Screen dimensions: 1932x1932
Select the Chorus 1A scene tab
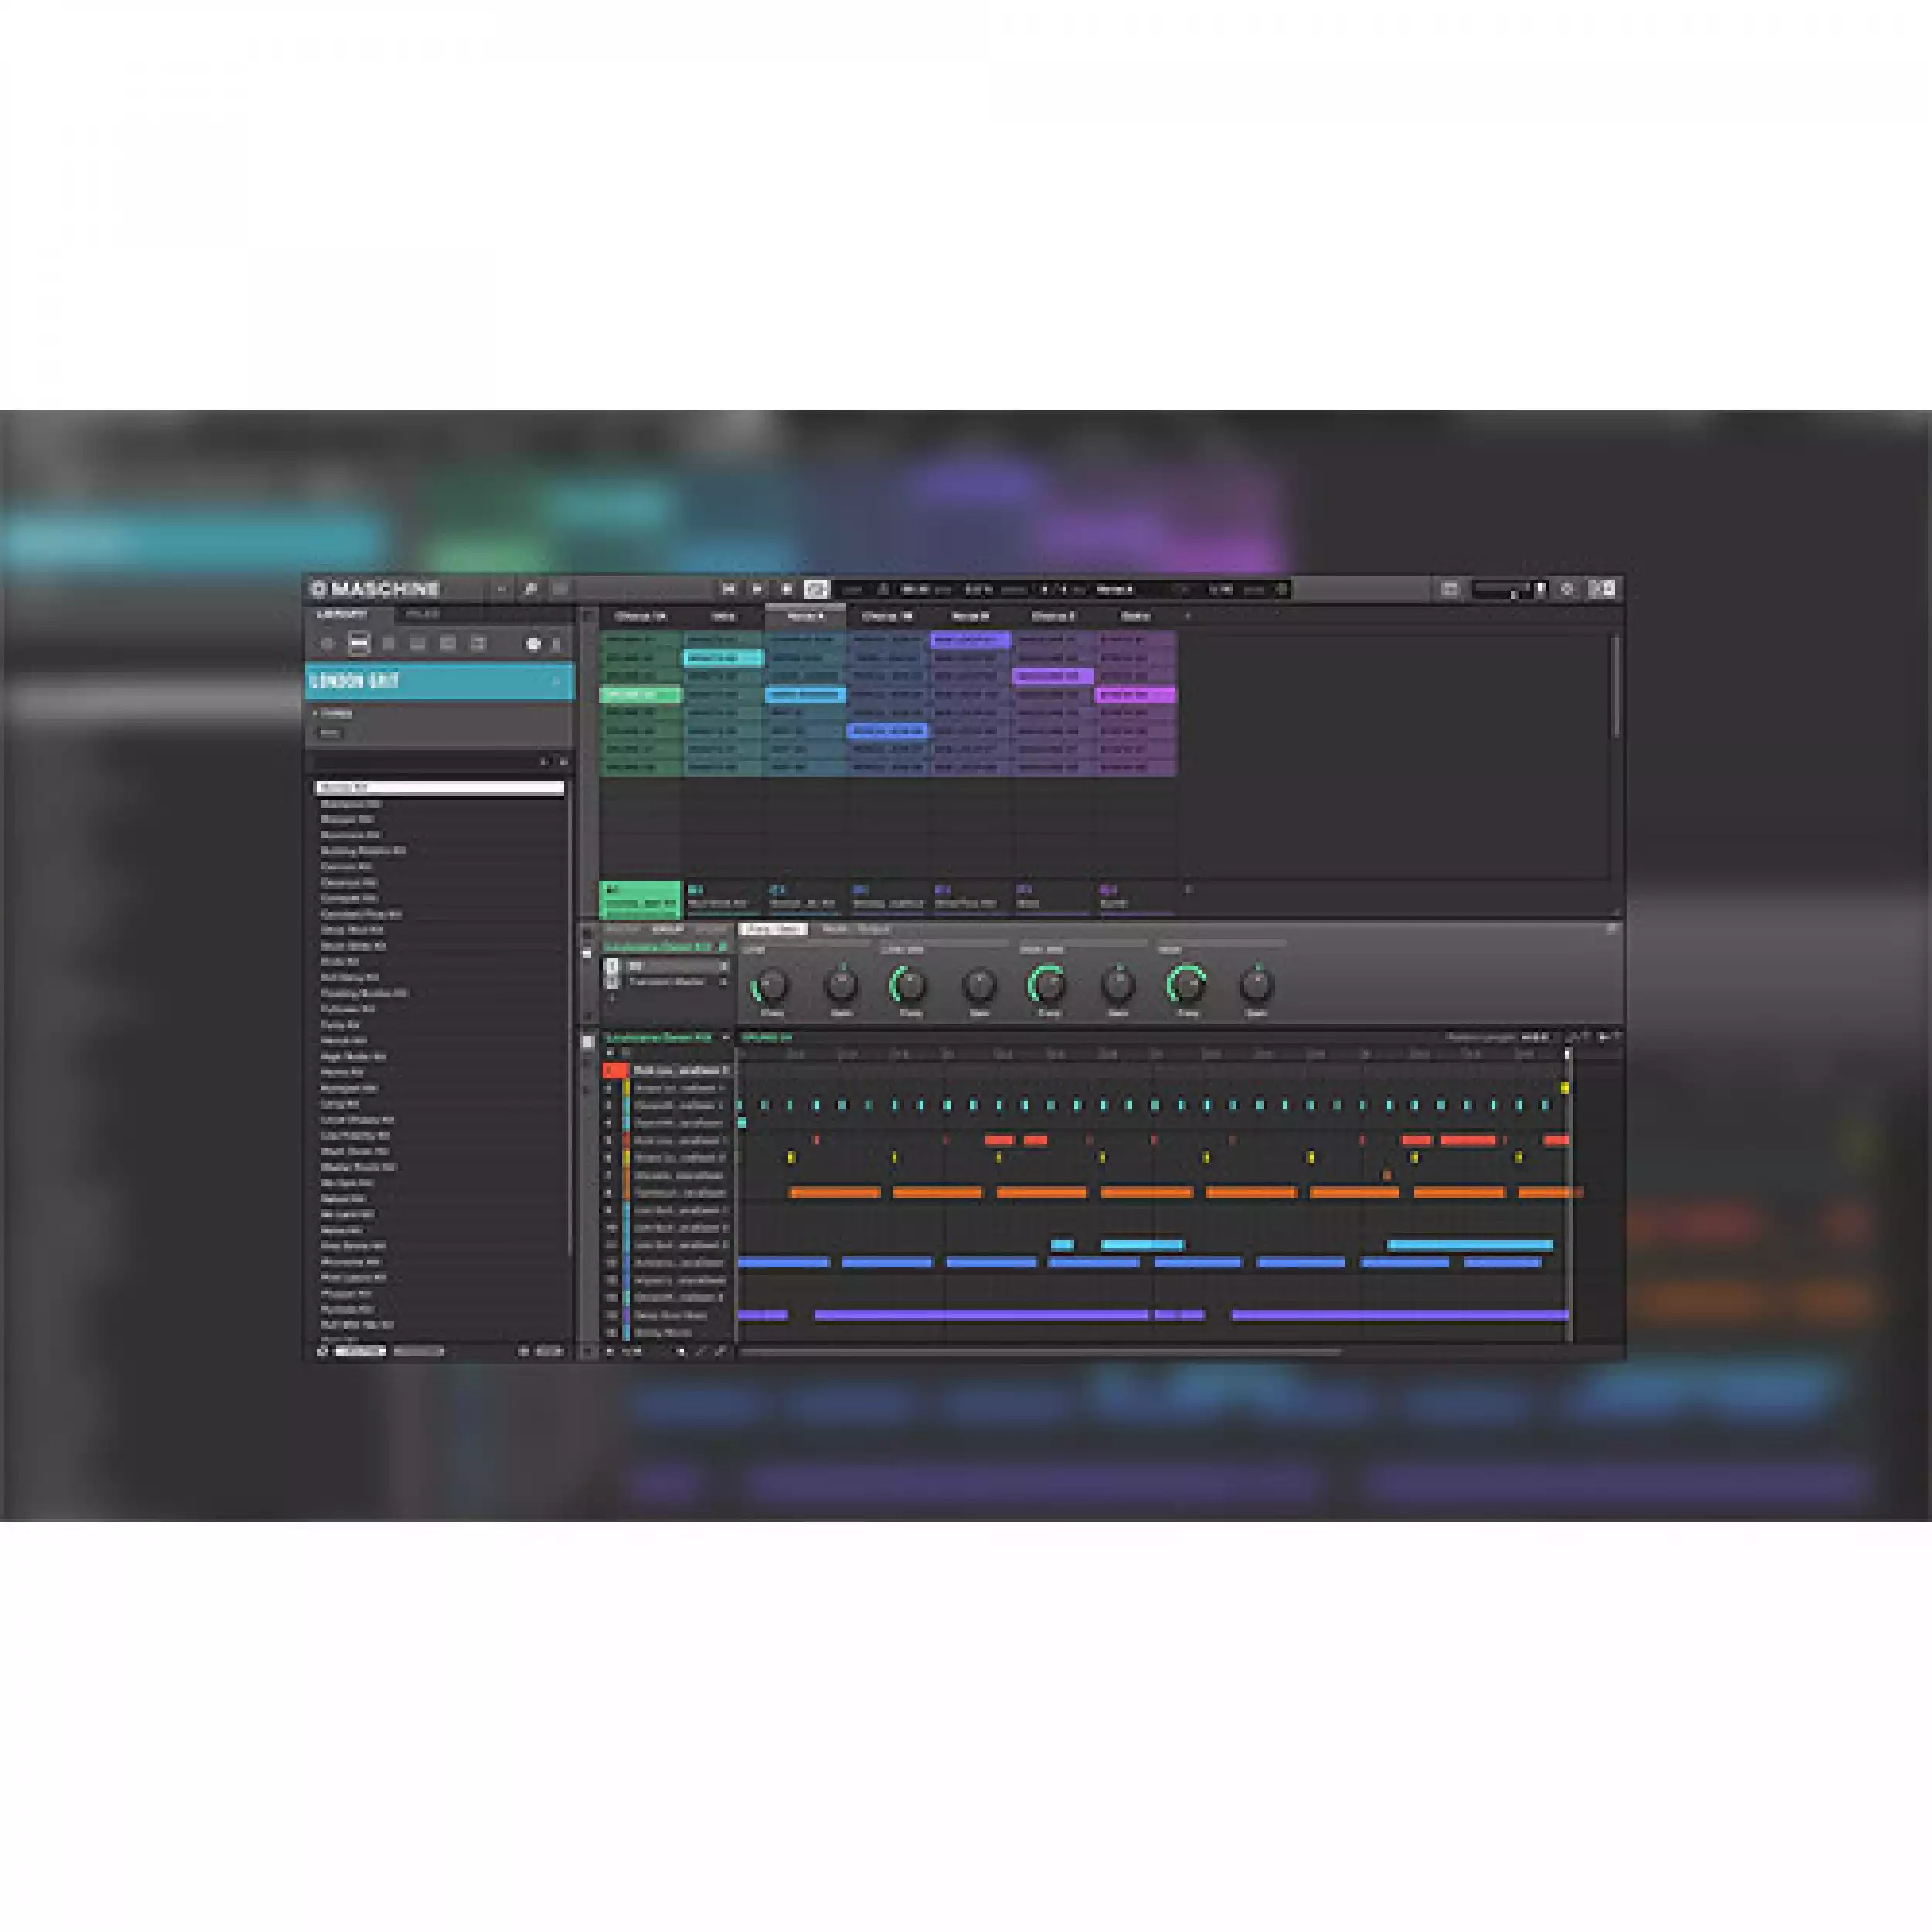[640, 616]
